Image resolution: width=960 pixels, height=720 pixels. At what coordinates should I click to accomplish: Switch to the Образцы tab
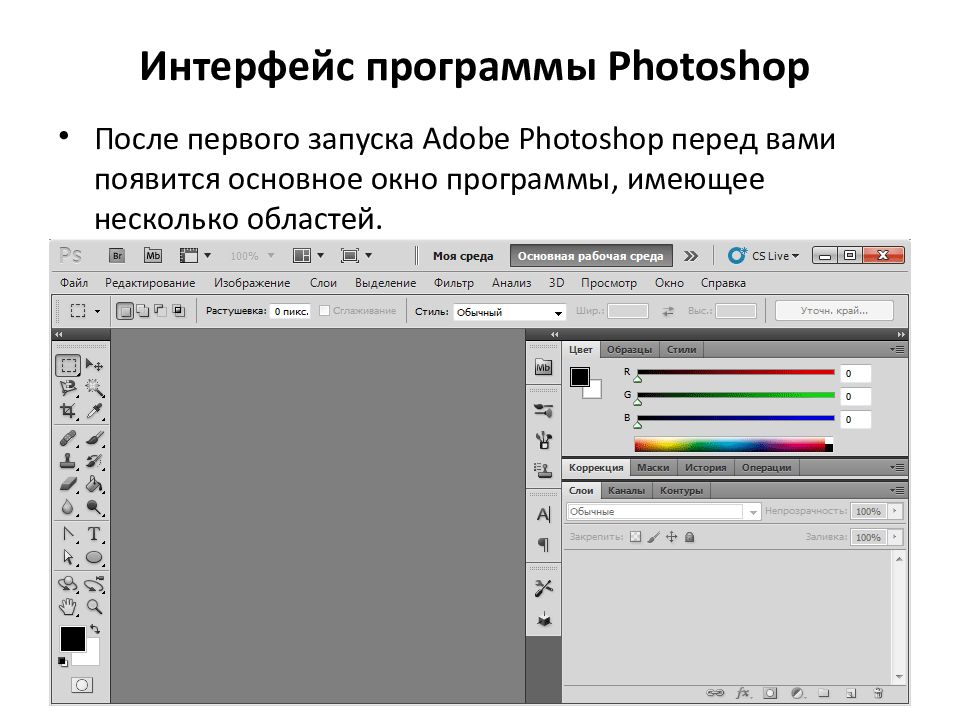pyautogui.click(x=629, y=350)
